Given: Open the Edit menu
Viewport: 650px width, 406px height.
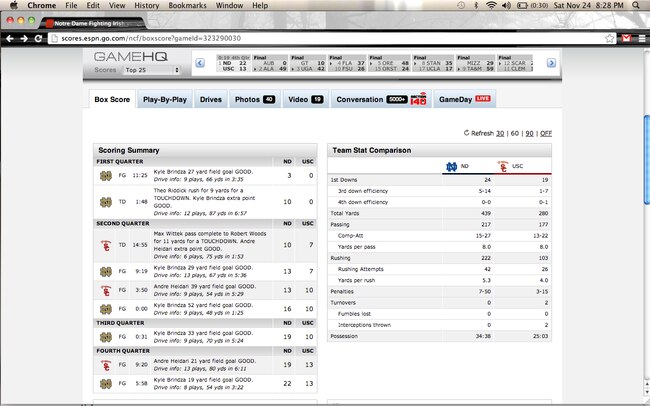Looking at the screenshot, I should coord(93,5).
